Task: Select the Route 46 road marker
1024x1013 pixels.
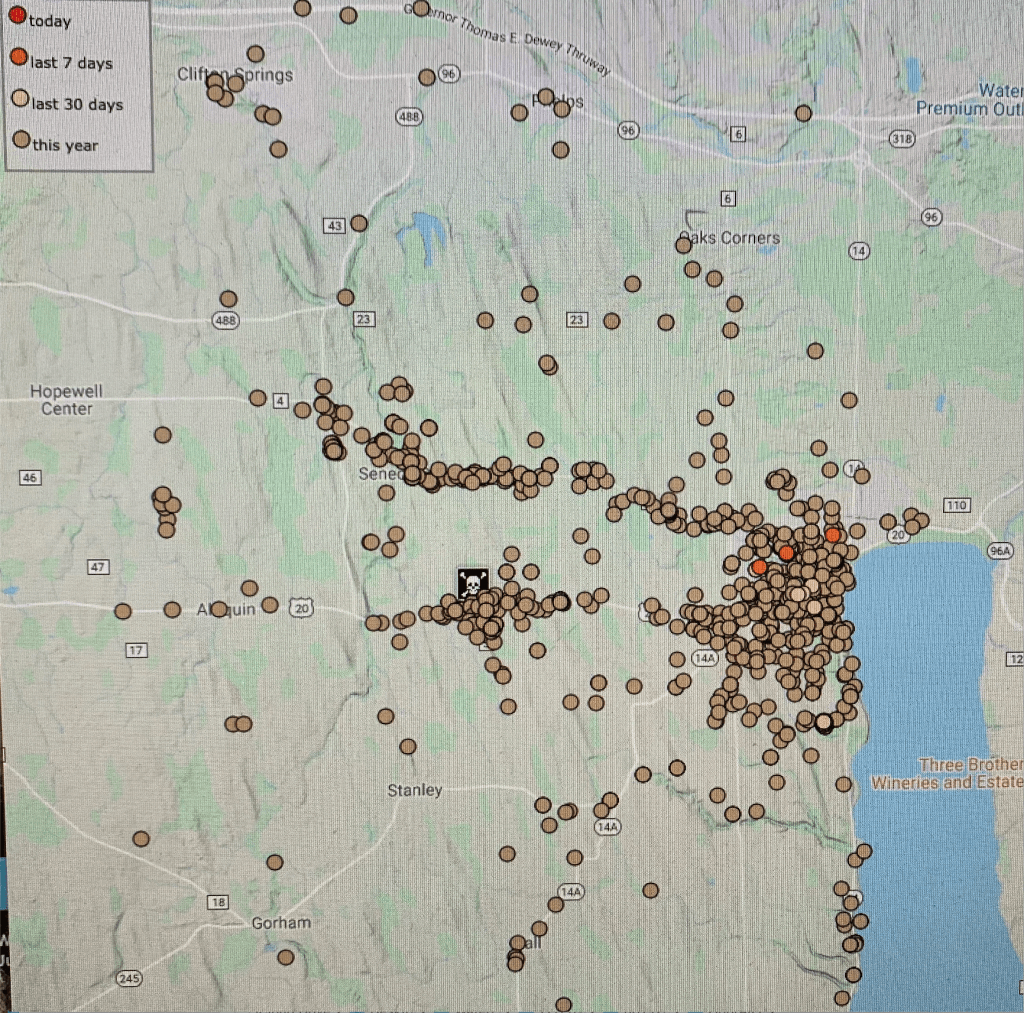Action: pos(30,478)
